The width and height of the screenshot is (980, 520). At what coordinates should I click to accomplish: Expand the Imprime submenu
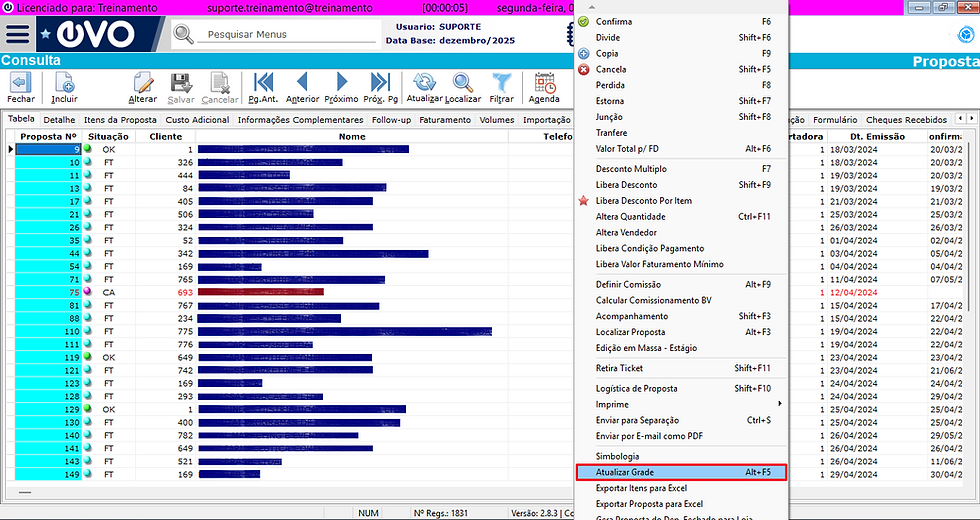[x=681, y=404]
